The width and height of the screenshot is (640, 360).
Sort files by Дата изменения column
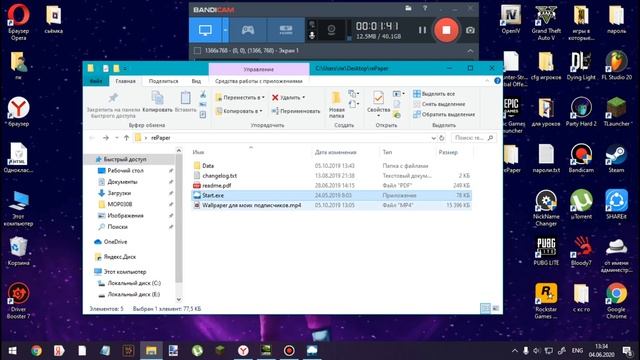coord(336,152)
